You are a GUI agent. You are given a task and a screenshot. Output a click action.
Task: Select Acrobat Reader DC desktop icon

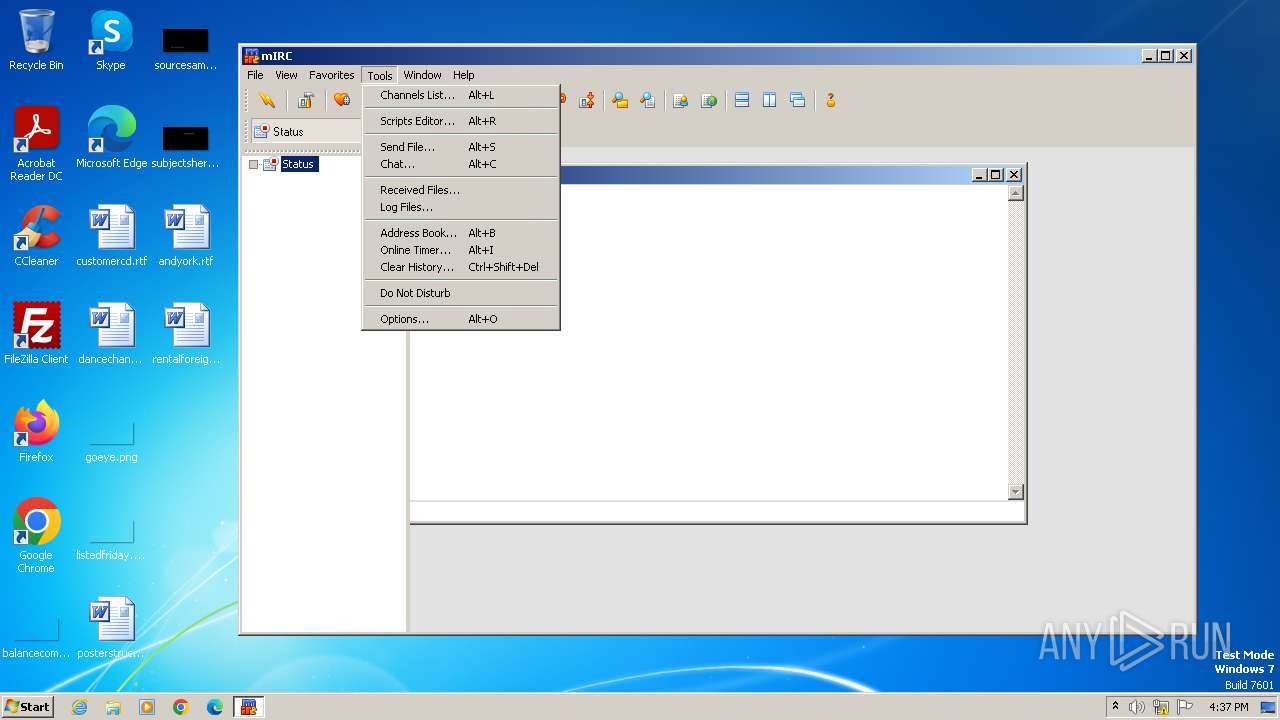pos(36,144)
